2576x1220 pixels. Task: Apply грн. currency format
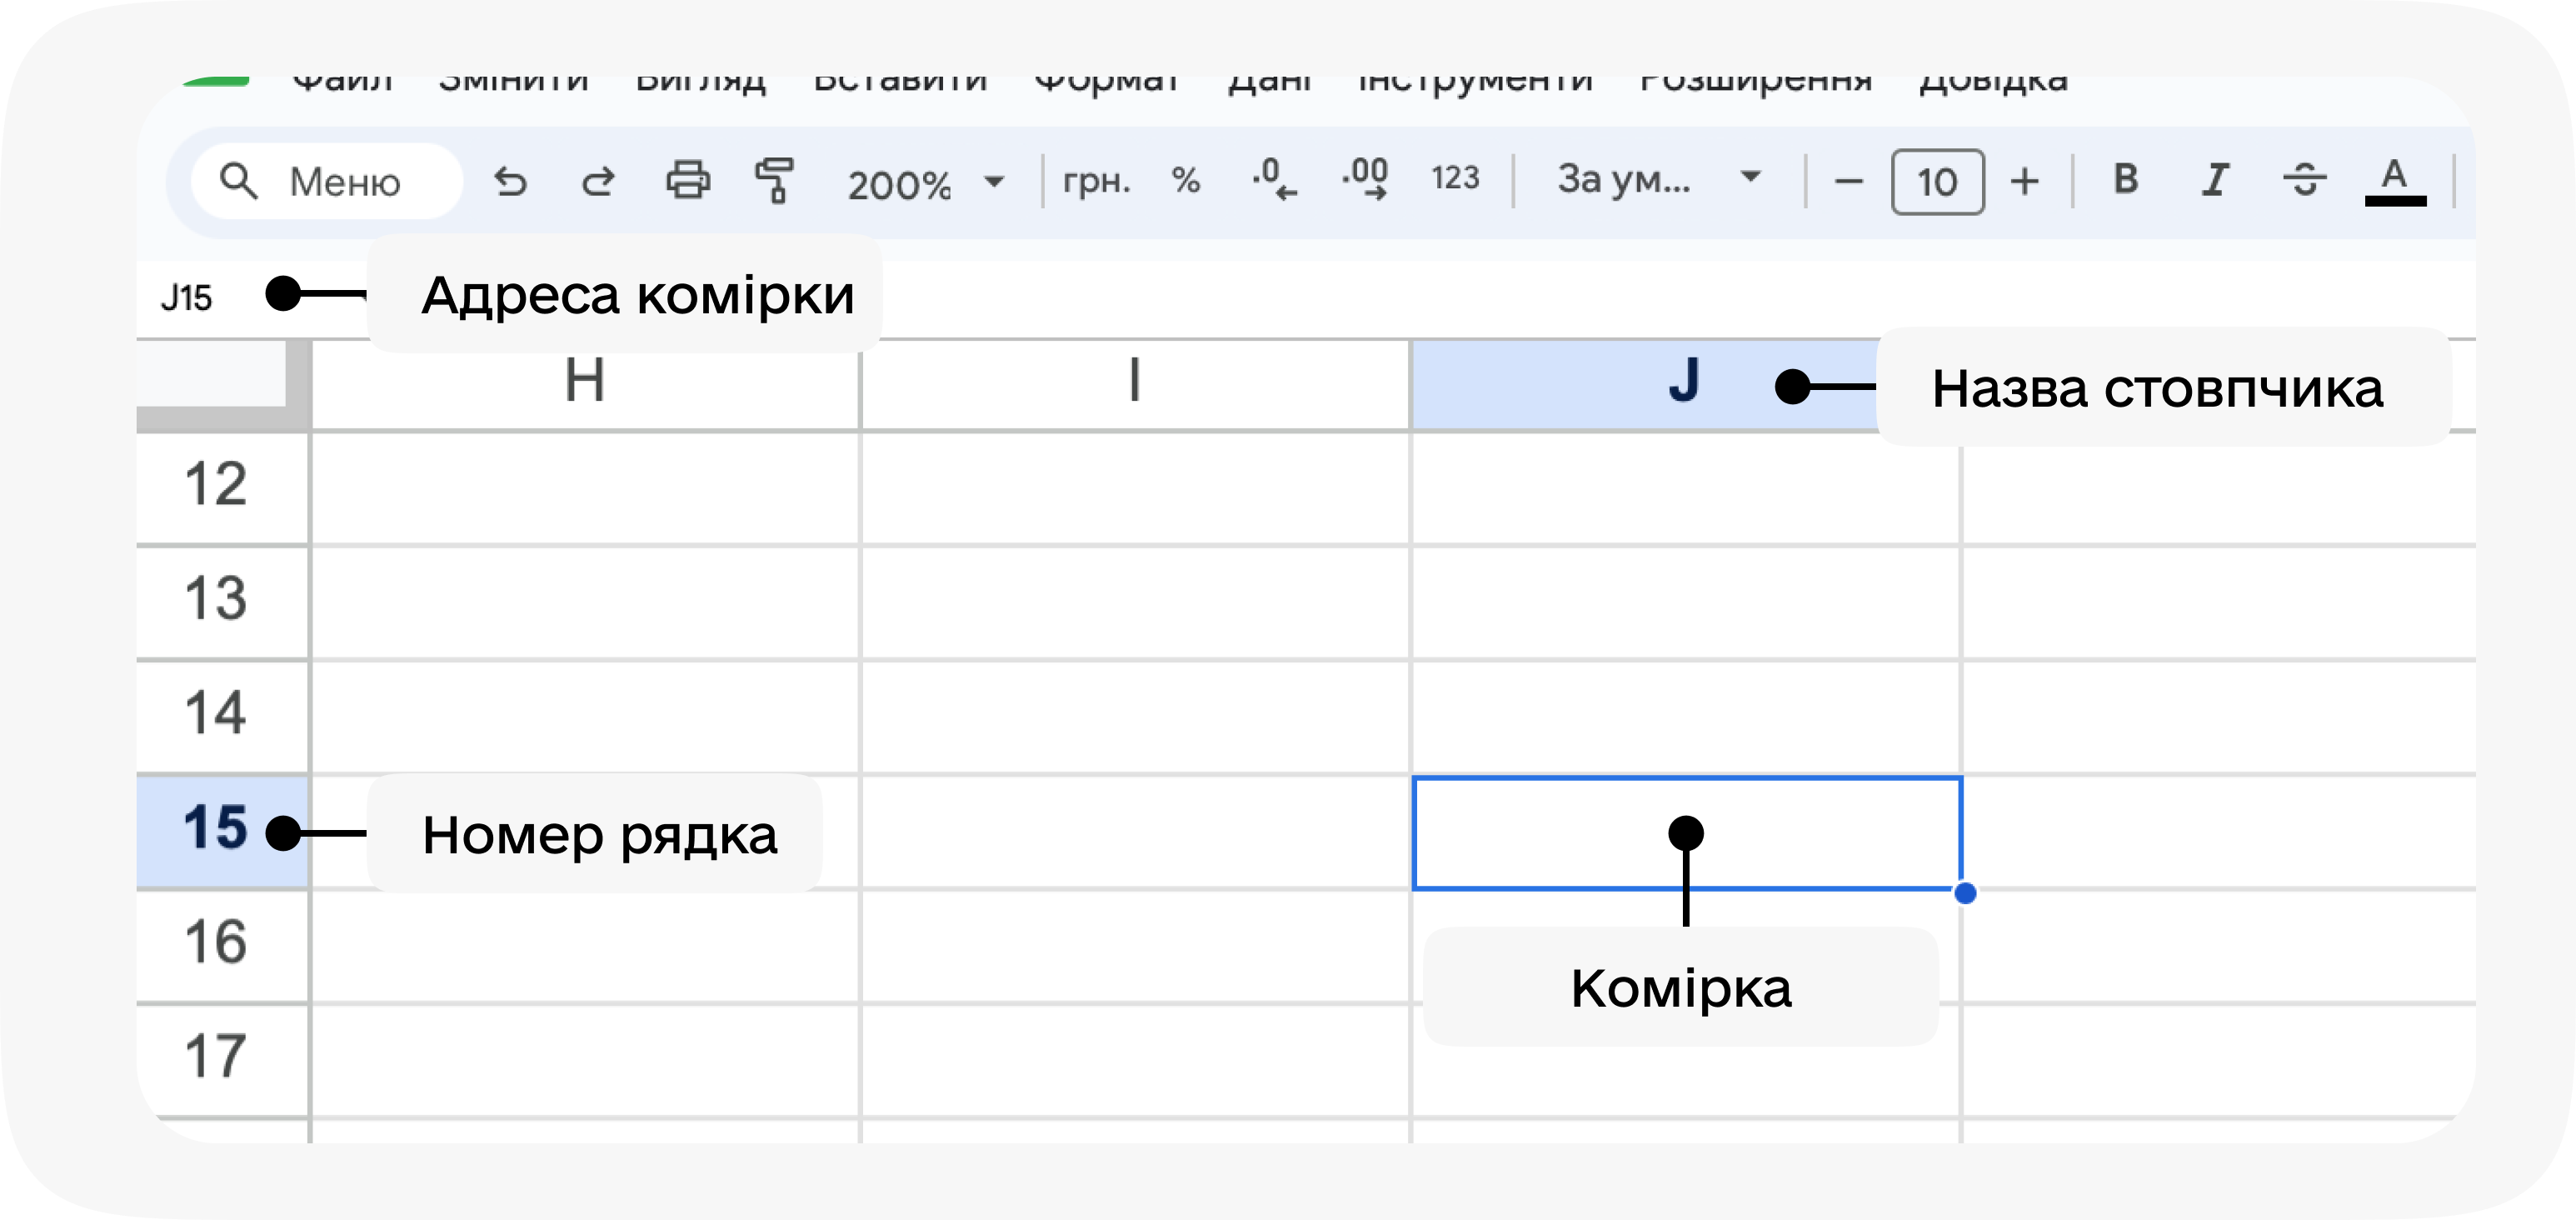pyautogui.click(x=1096, y=181)
